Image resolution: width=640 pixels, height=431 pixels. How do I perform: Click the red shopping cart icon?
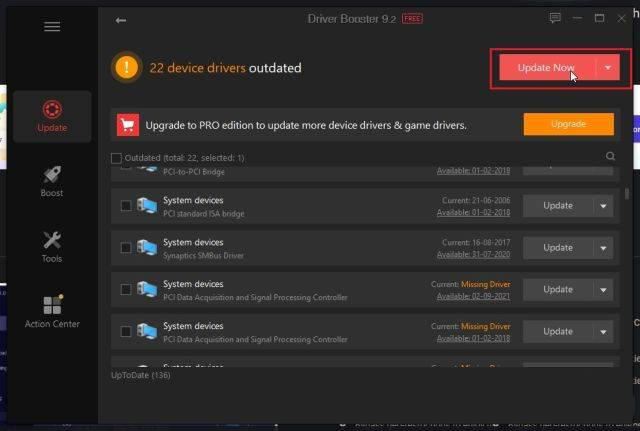(127, 125)
